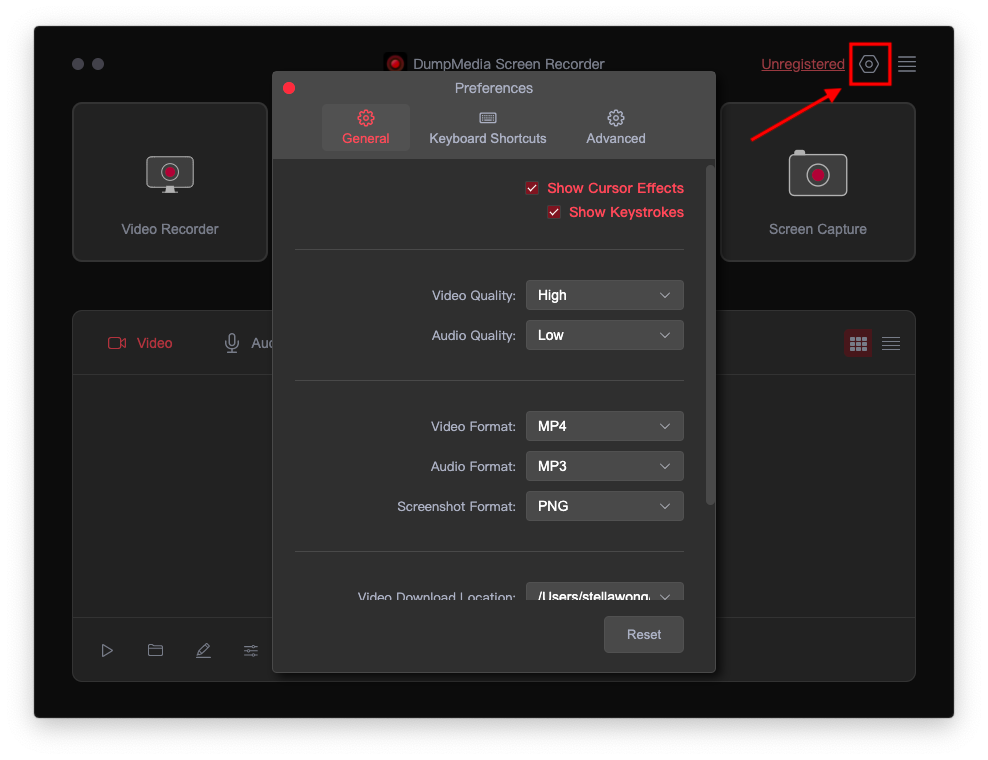988x760 pixels.
Task: Open the adjustment sliders icon
Action: [251, 650]
